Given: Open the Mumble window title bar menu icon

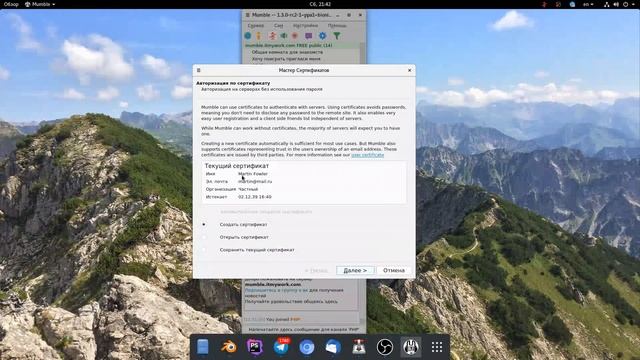Looking at the screenshot, I should 247,15.
